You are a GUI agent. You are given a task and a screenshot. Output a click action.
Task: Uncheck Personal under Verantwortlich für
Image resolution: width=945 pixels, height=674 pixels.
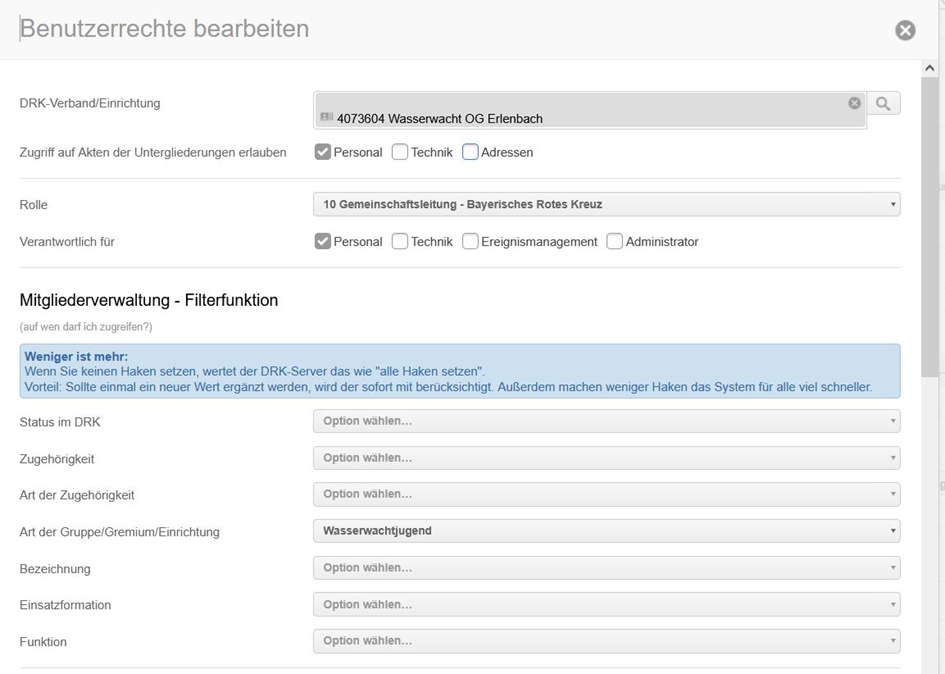323,242
